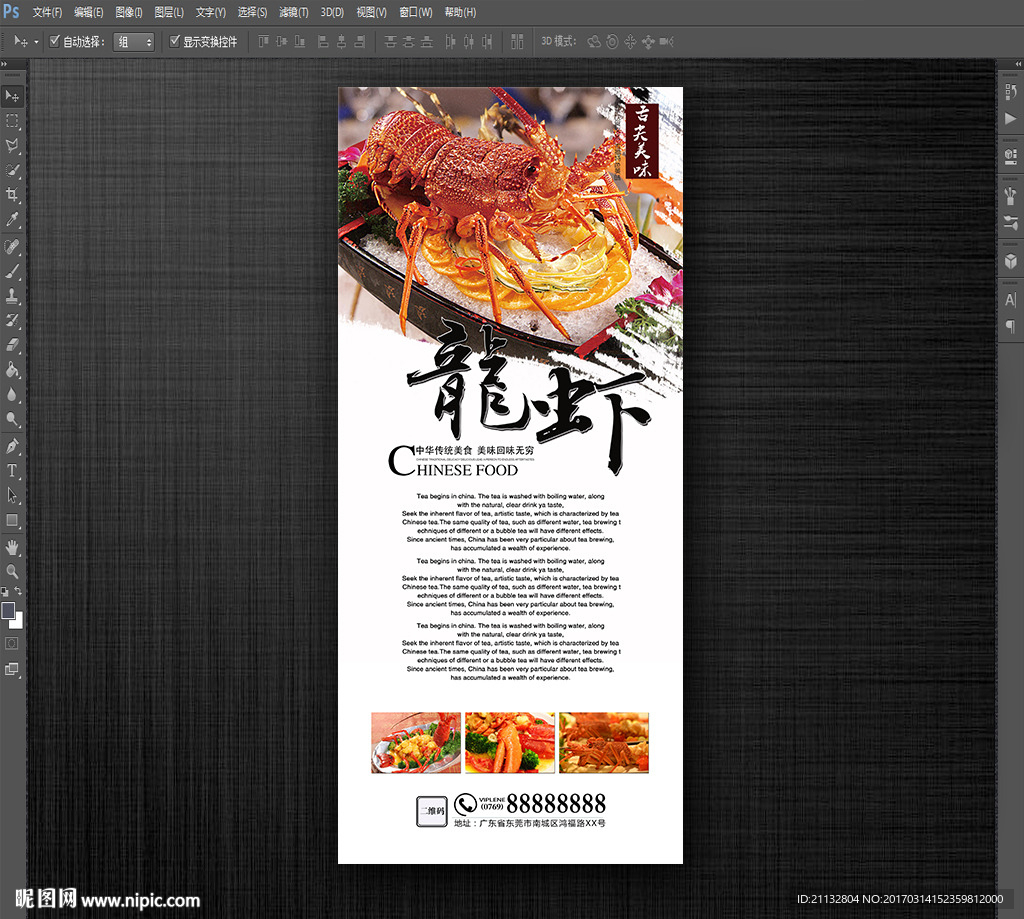The width and height of the screenshot is (1024, 919).
Task: Select the Polygonal Lasso tool
Action: tap(12, 146)
